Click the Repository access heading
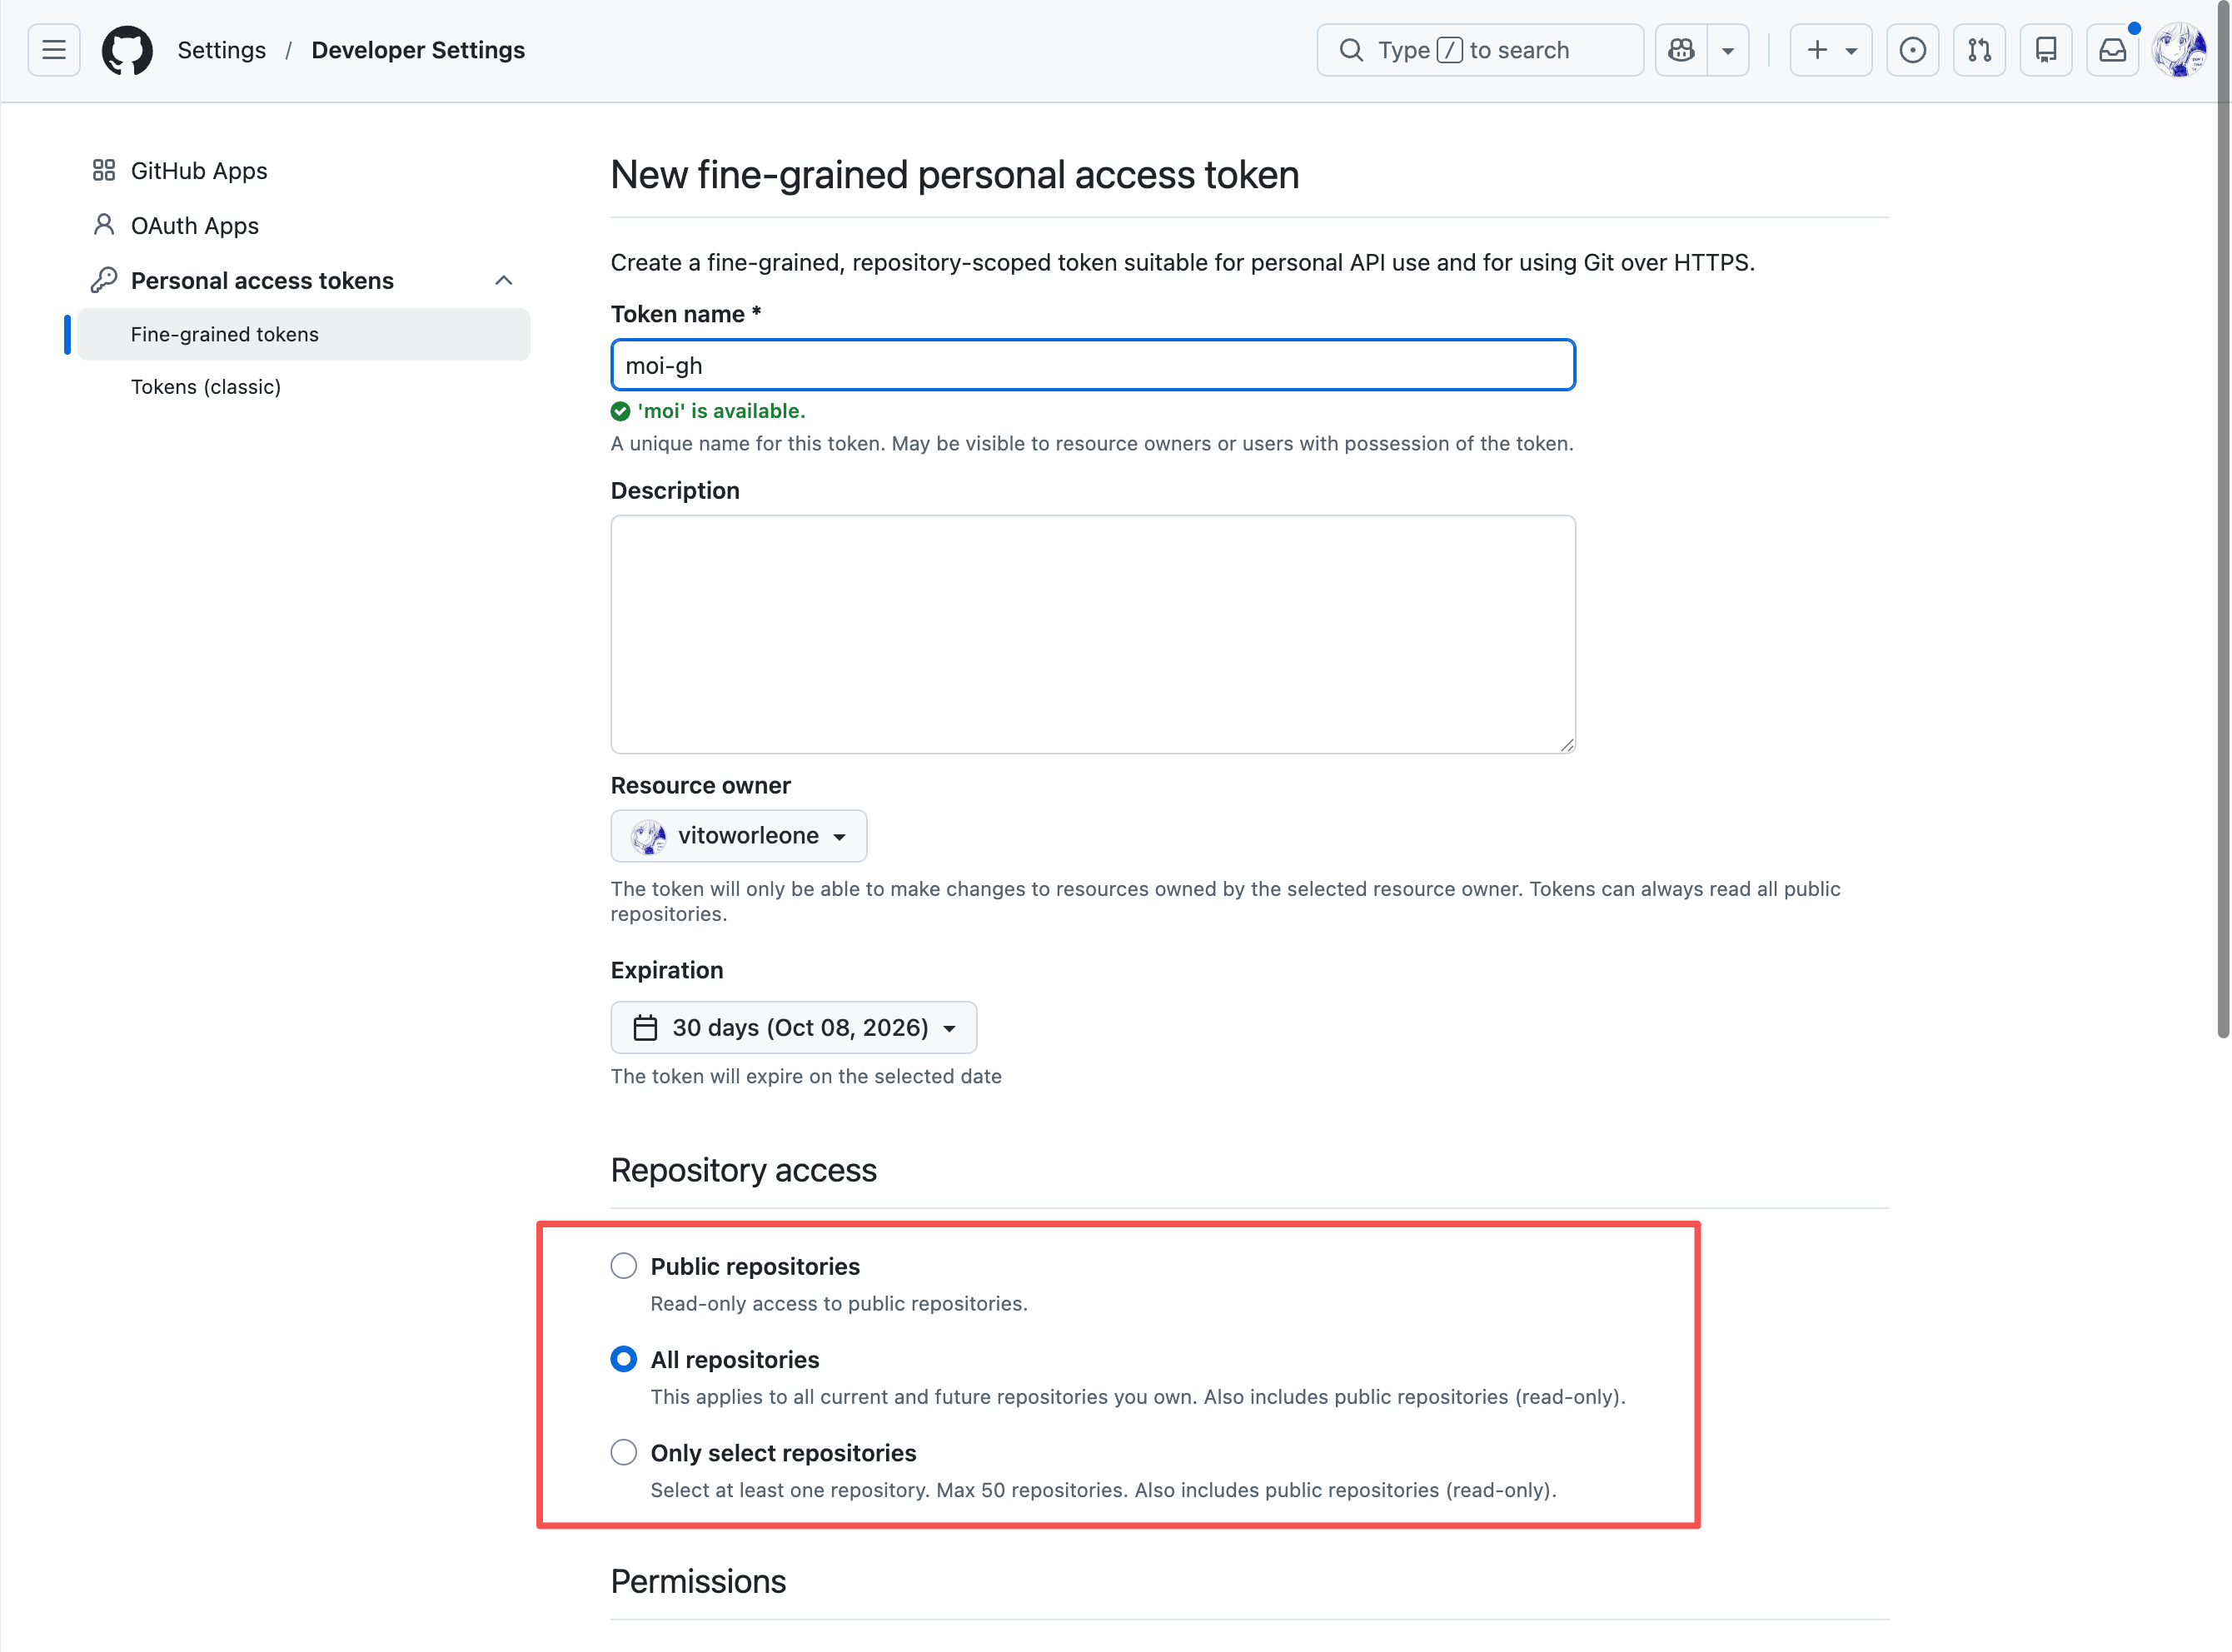The width and height of the screenshot is (2232, 1652). (744, 1170)
